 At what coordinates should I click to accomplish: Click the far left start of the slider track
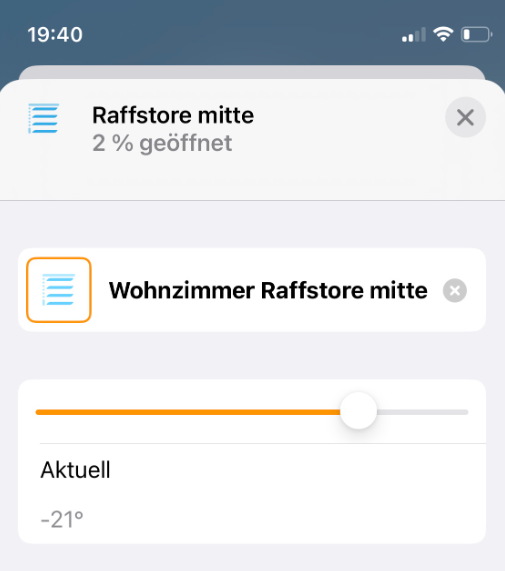38,412
